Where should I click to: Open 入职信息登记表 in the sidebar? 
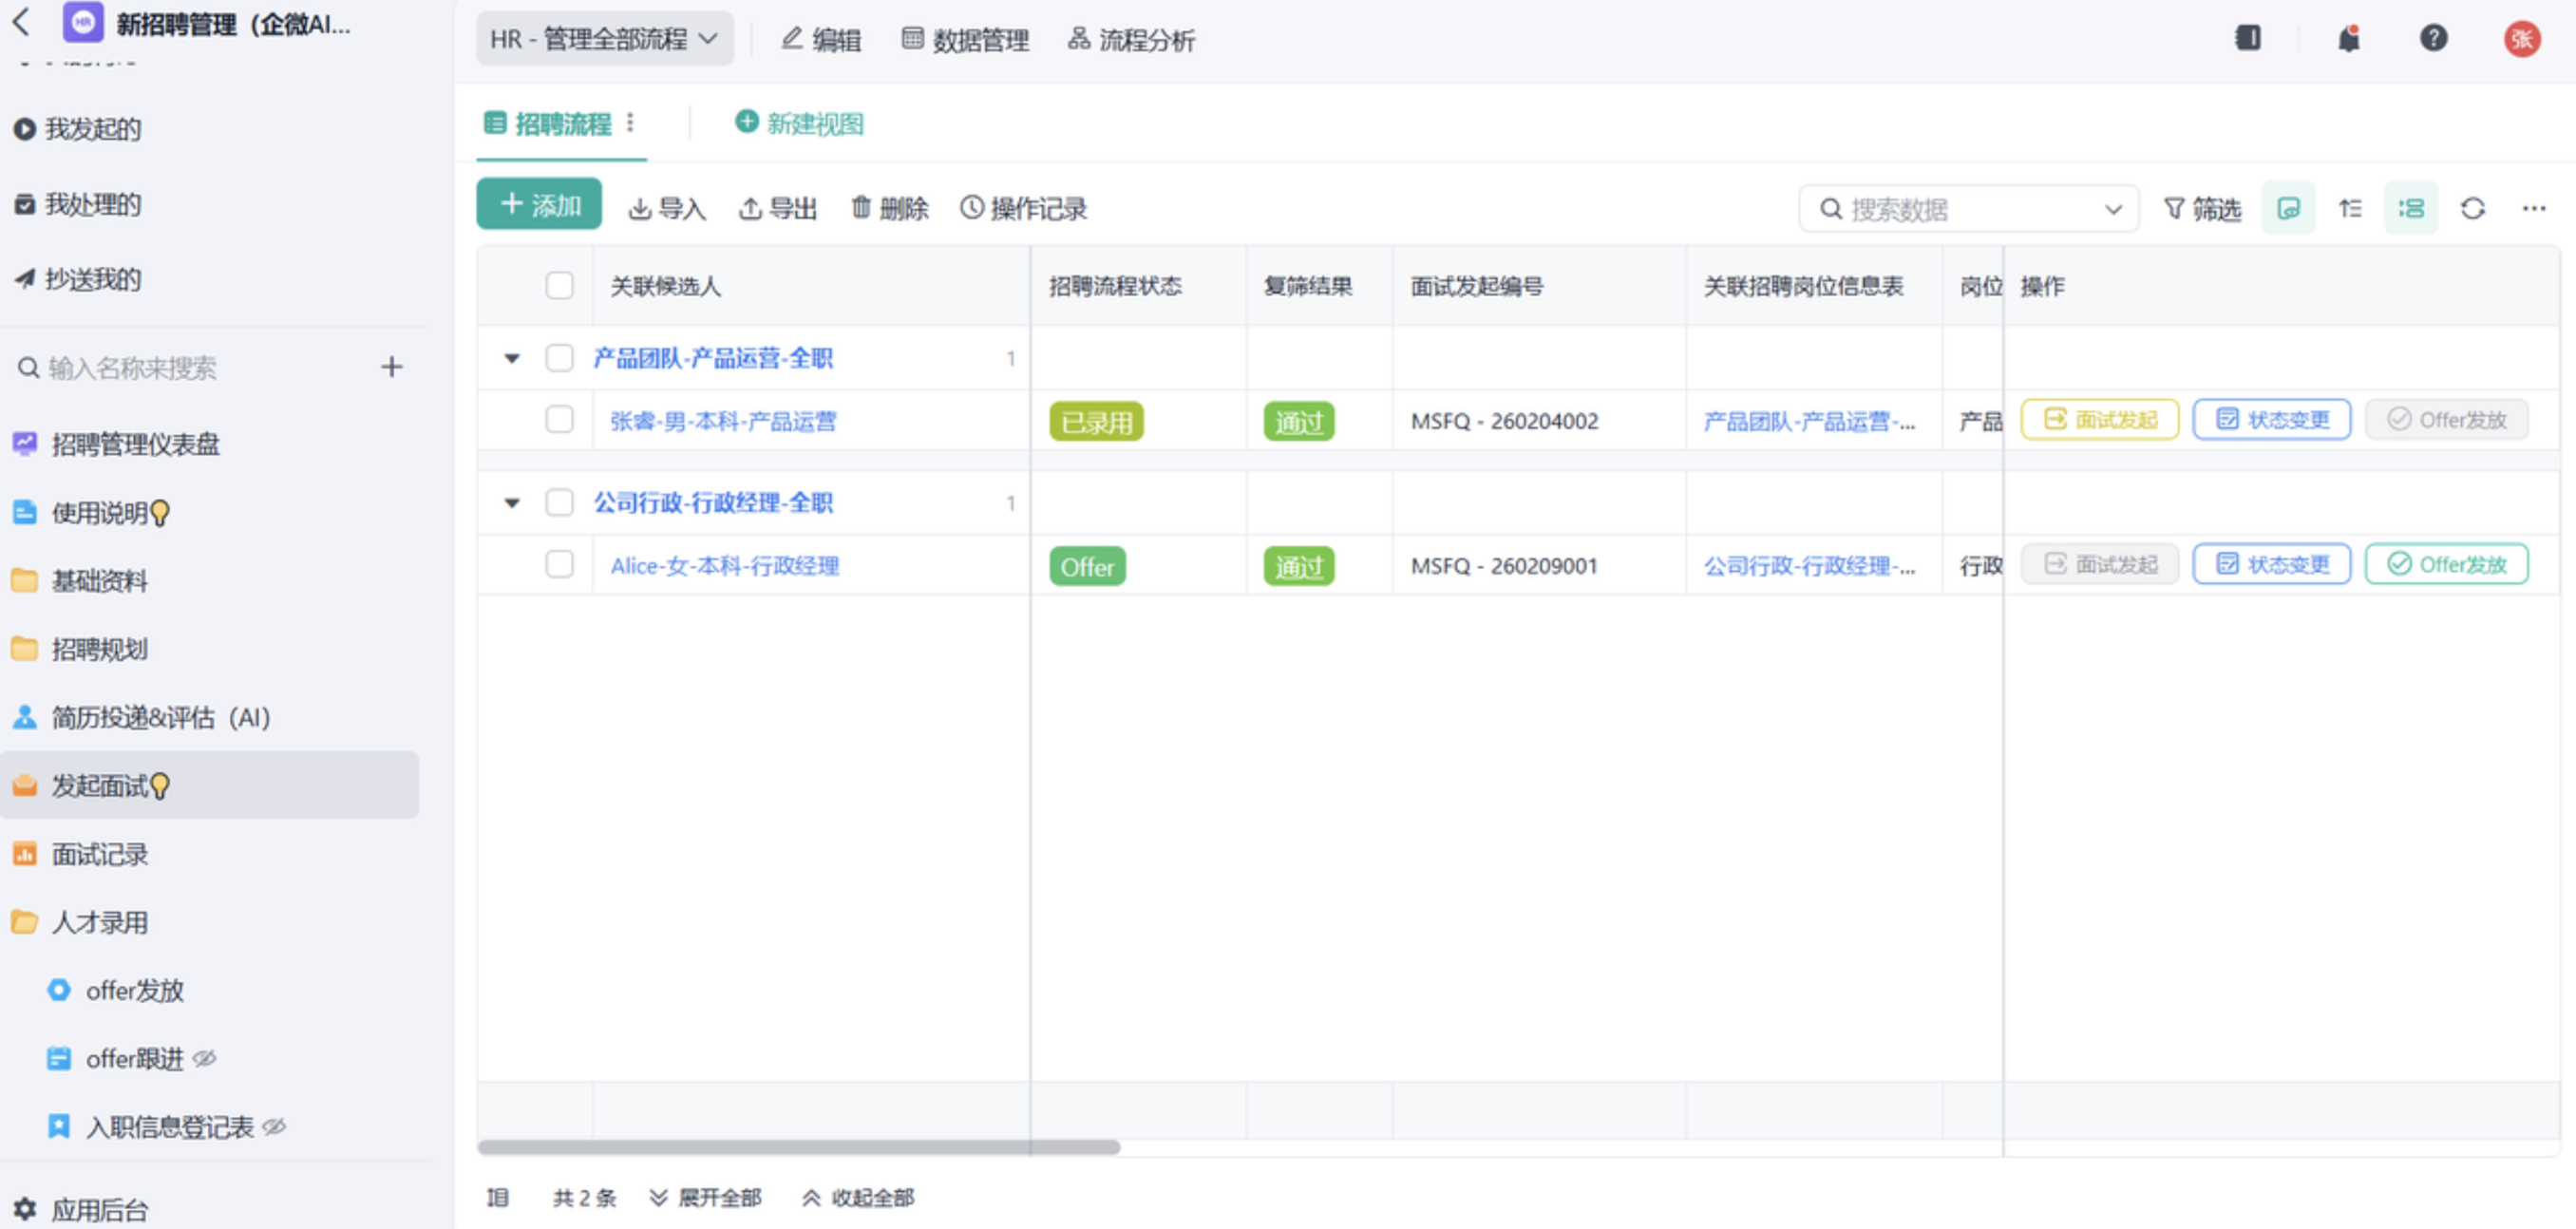click(169, 1127)
